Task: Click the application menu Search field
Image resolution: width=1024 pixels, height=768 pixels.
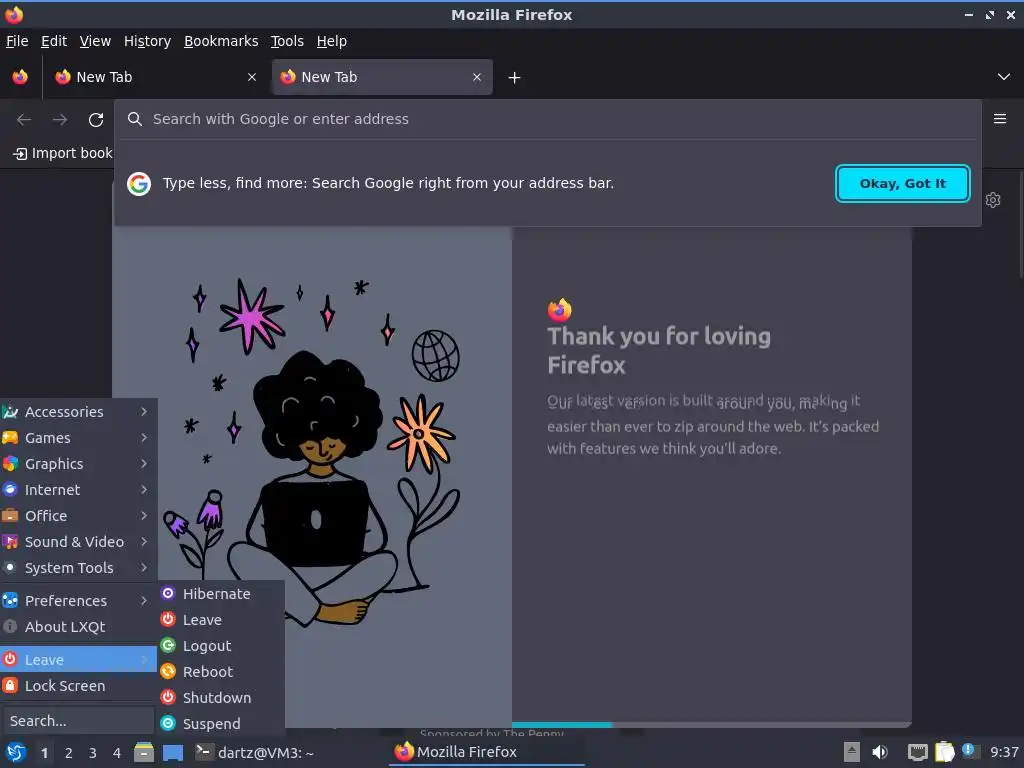Action: 78,721
